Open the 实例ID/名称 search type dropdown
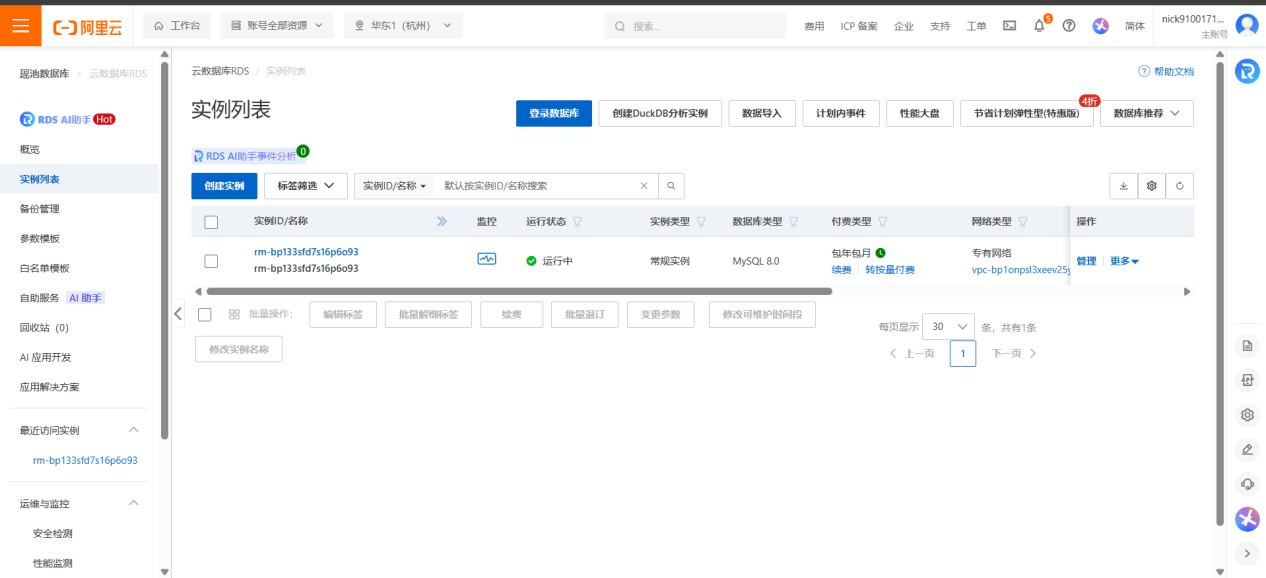 click(394, 186)
